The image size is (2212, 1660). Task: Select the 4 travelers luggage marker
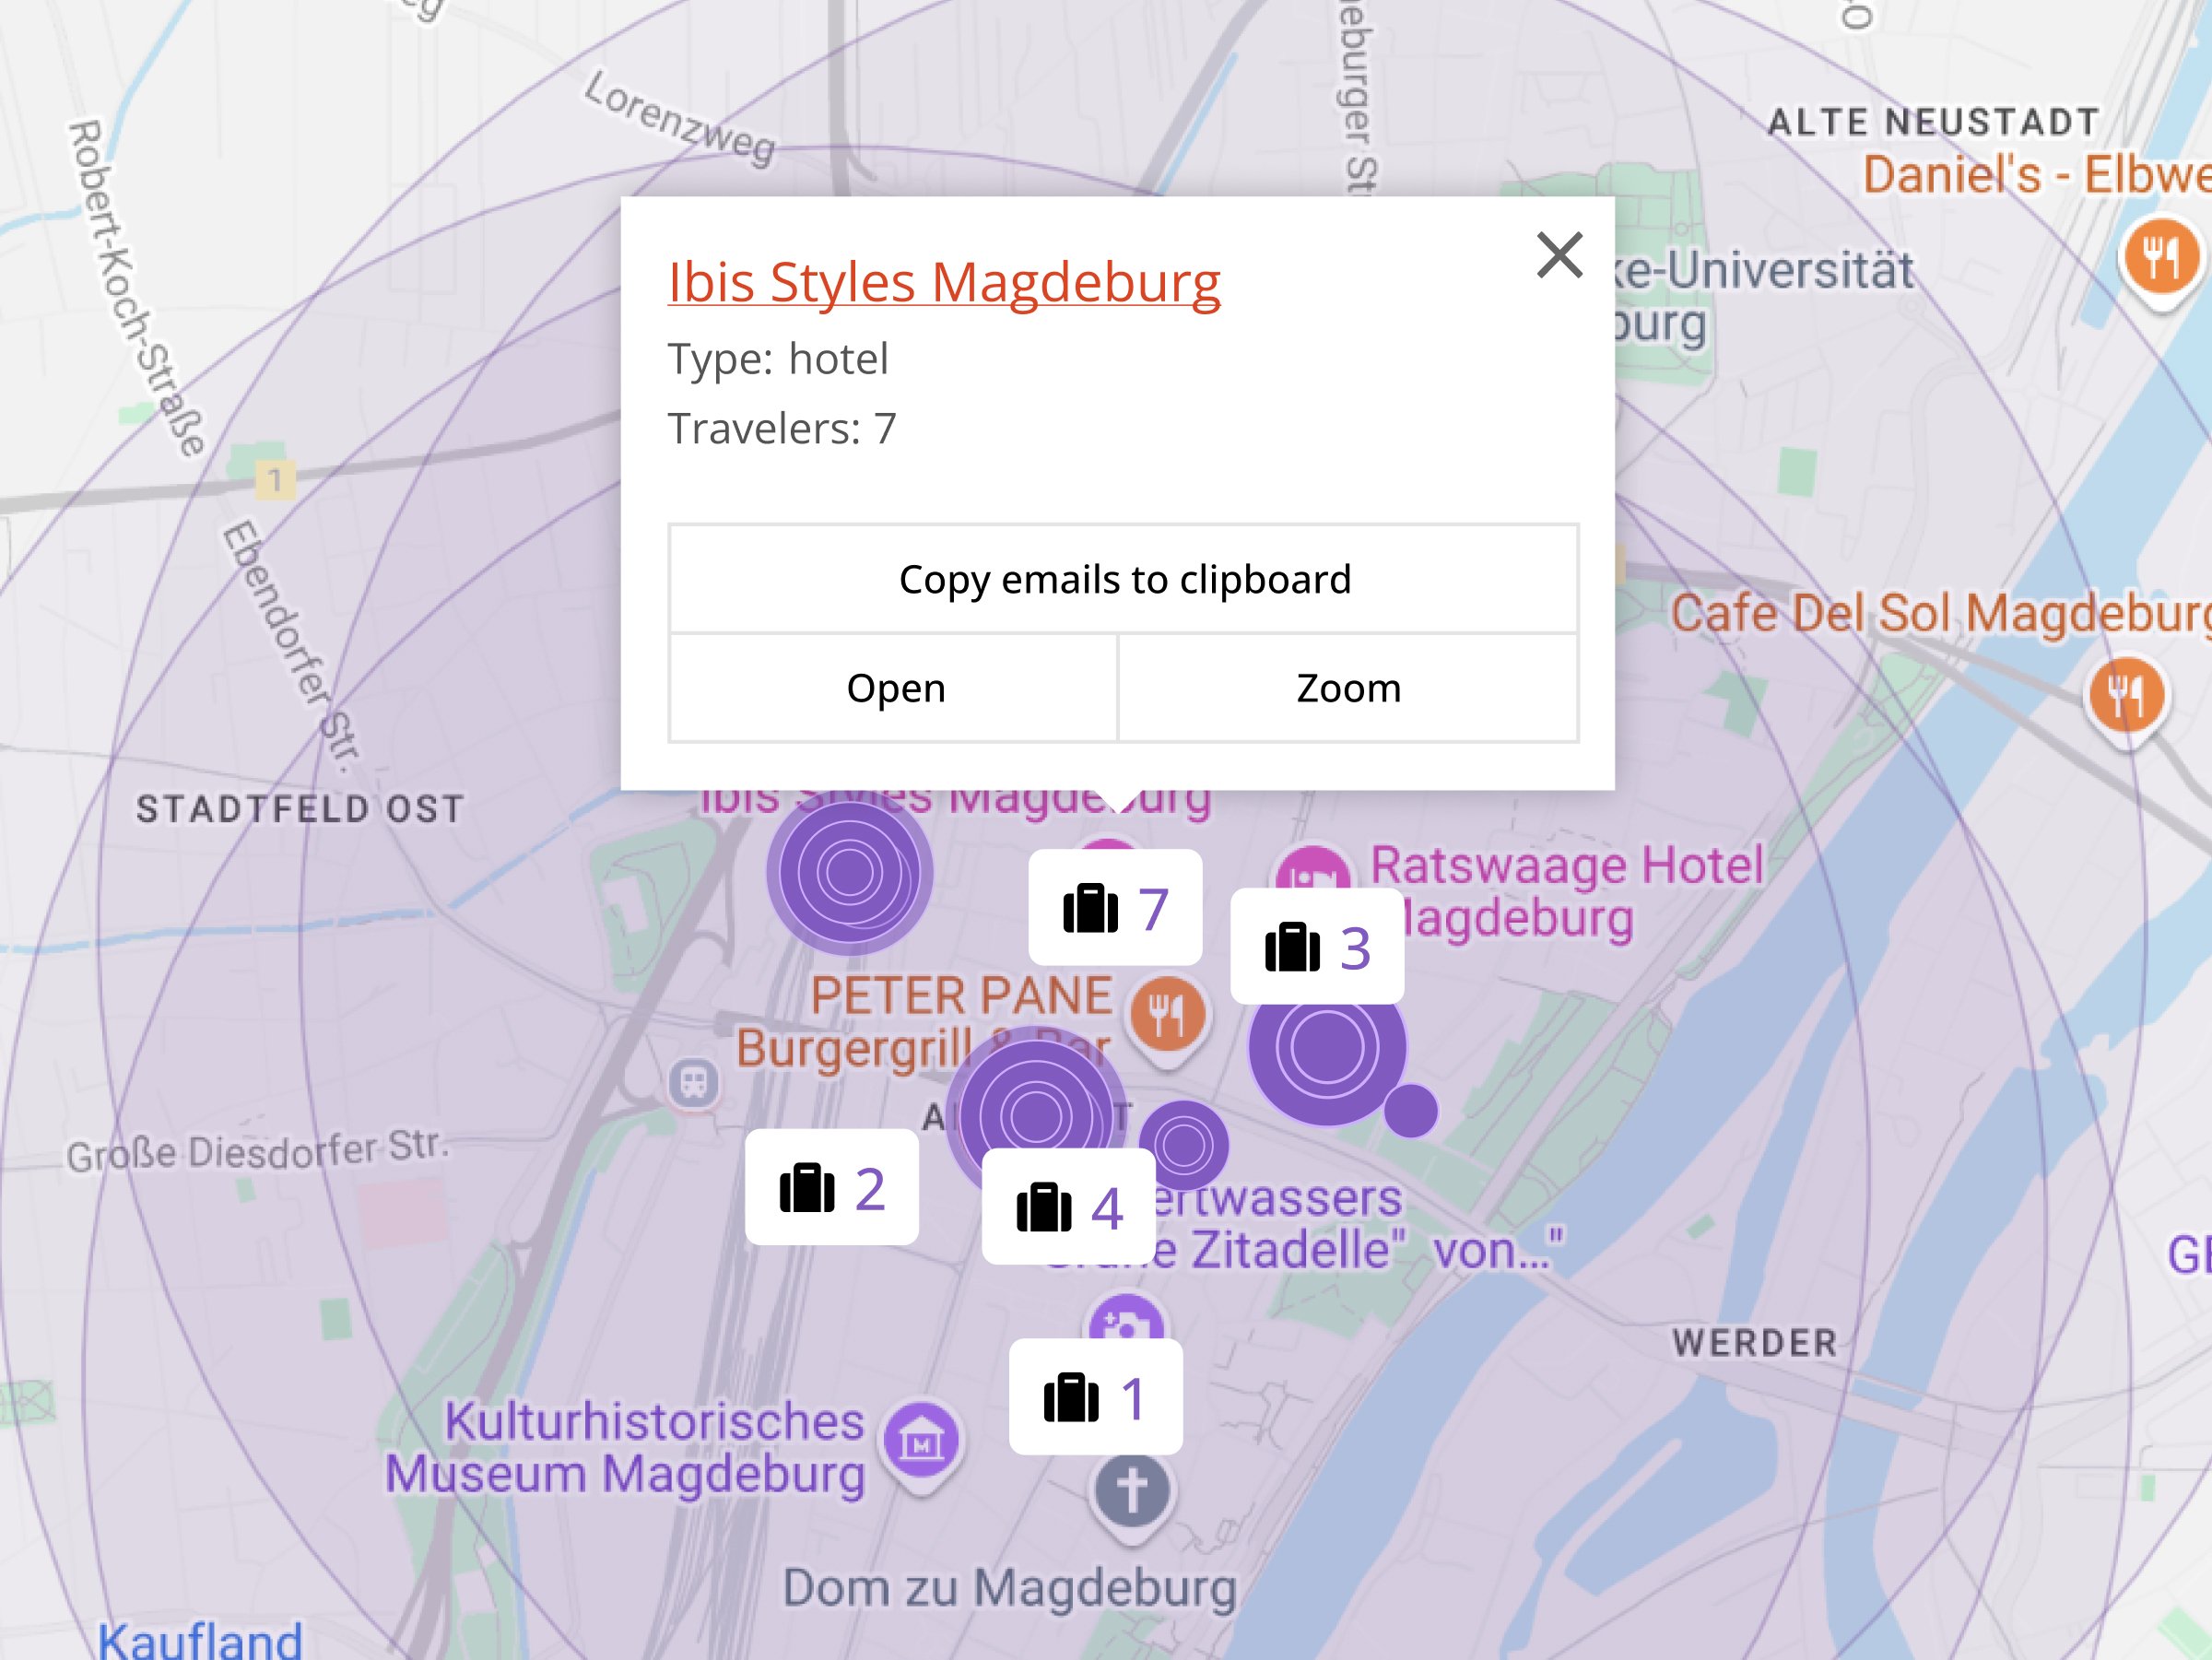[1068, 1207]
